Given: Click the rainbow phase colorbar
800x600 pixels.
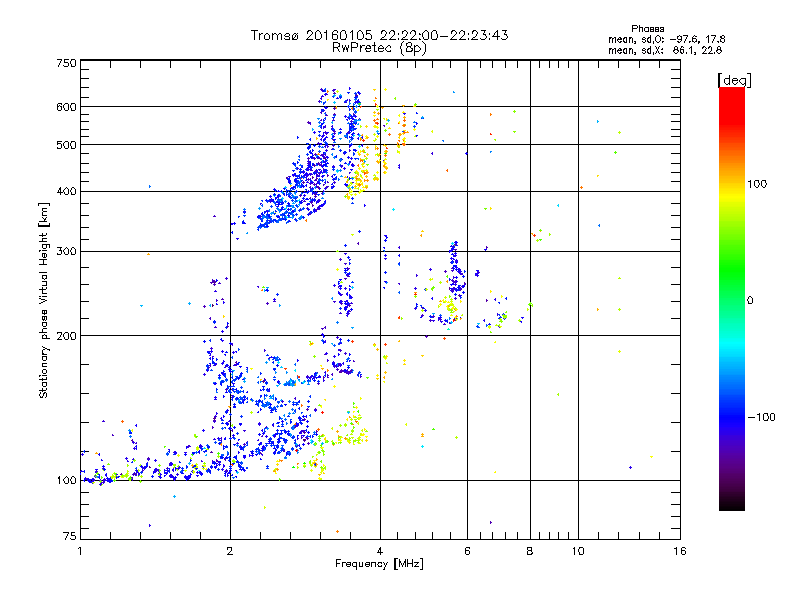Looking at the screenshot, I should point(732,298).
